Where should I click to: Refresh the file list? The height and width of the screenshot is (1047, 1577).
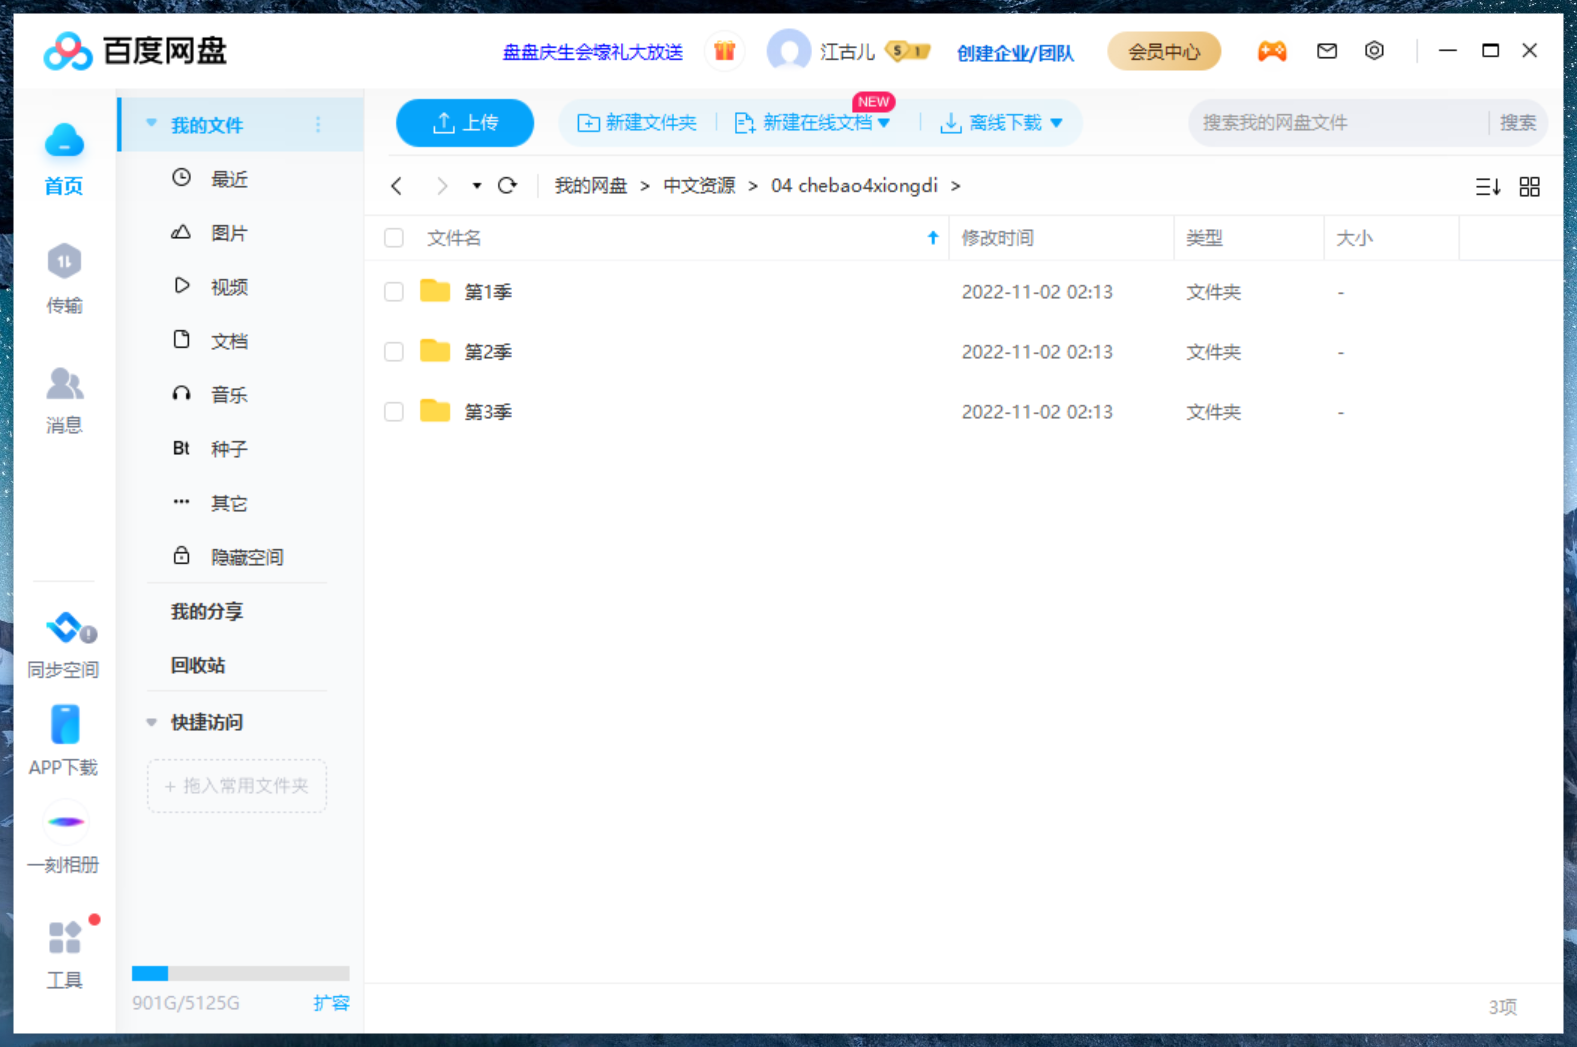508,186
